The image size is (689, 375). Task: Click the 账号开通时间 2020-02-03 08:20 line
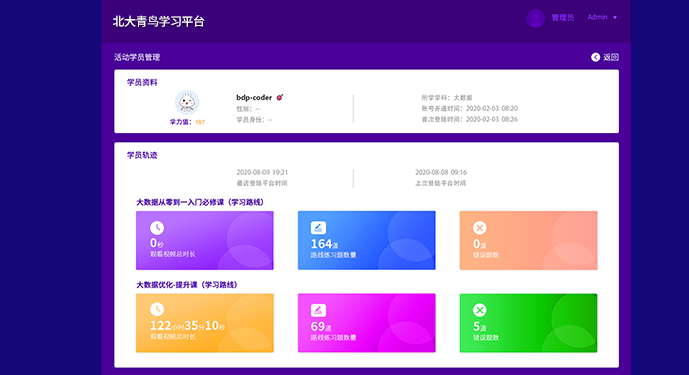[470, 108]
